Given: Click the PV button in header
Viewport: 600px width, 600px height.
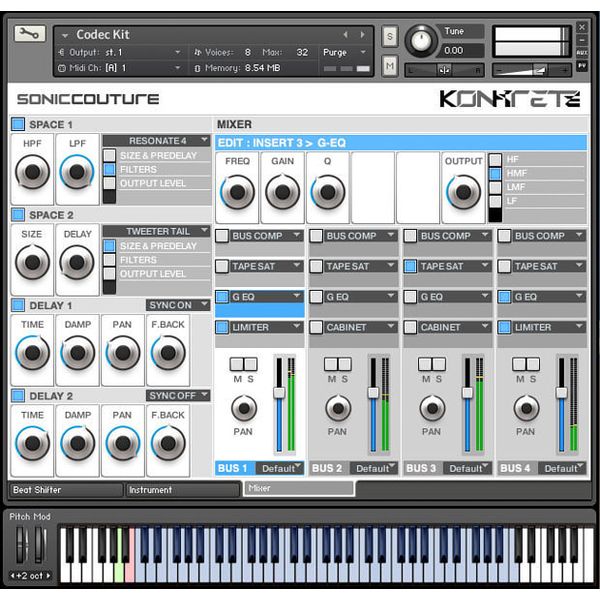Looking at the screenshot, I should tap(582, 66).
